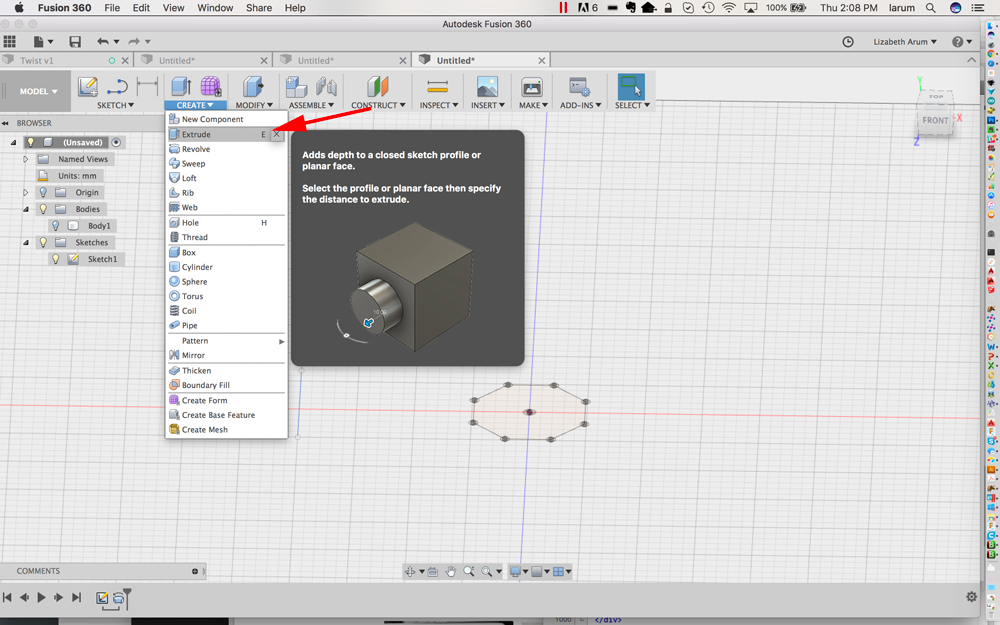Screen dimensions: 1000x625
Task: Open timeline settings gear icon
Action: (971, 597)
